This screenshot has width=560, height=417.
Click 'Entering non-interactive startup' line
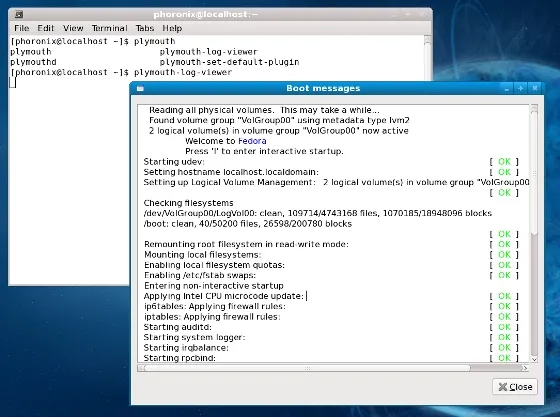pyautogui.click(x=214, y=286)
